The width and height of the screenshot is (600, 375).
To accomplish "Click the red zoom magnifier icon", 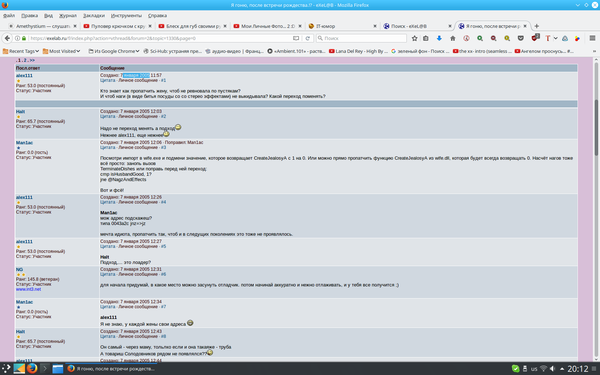I will point(494,38).
